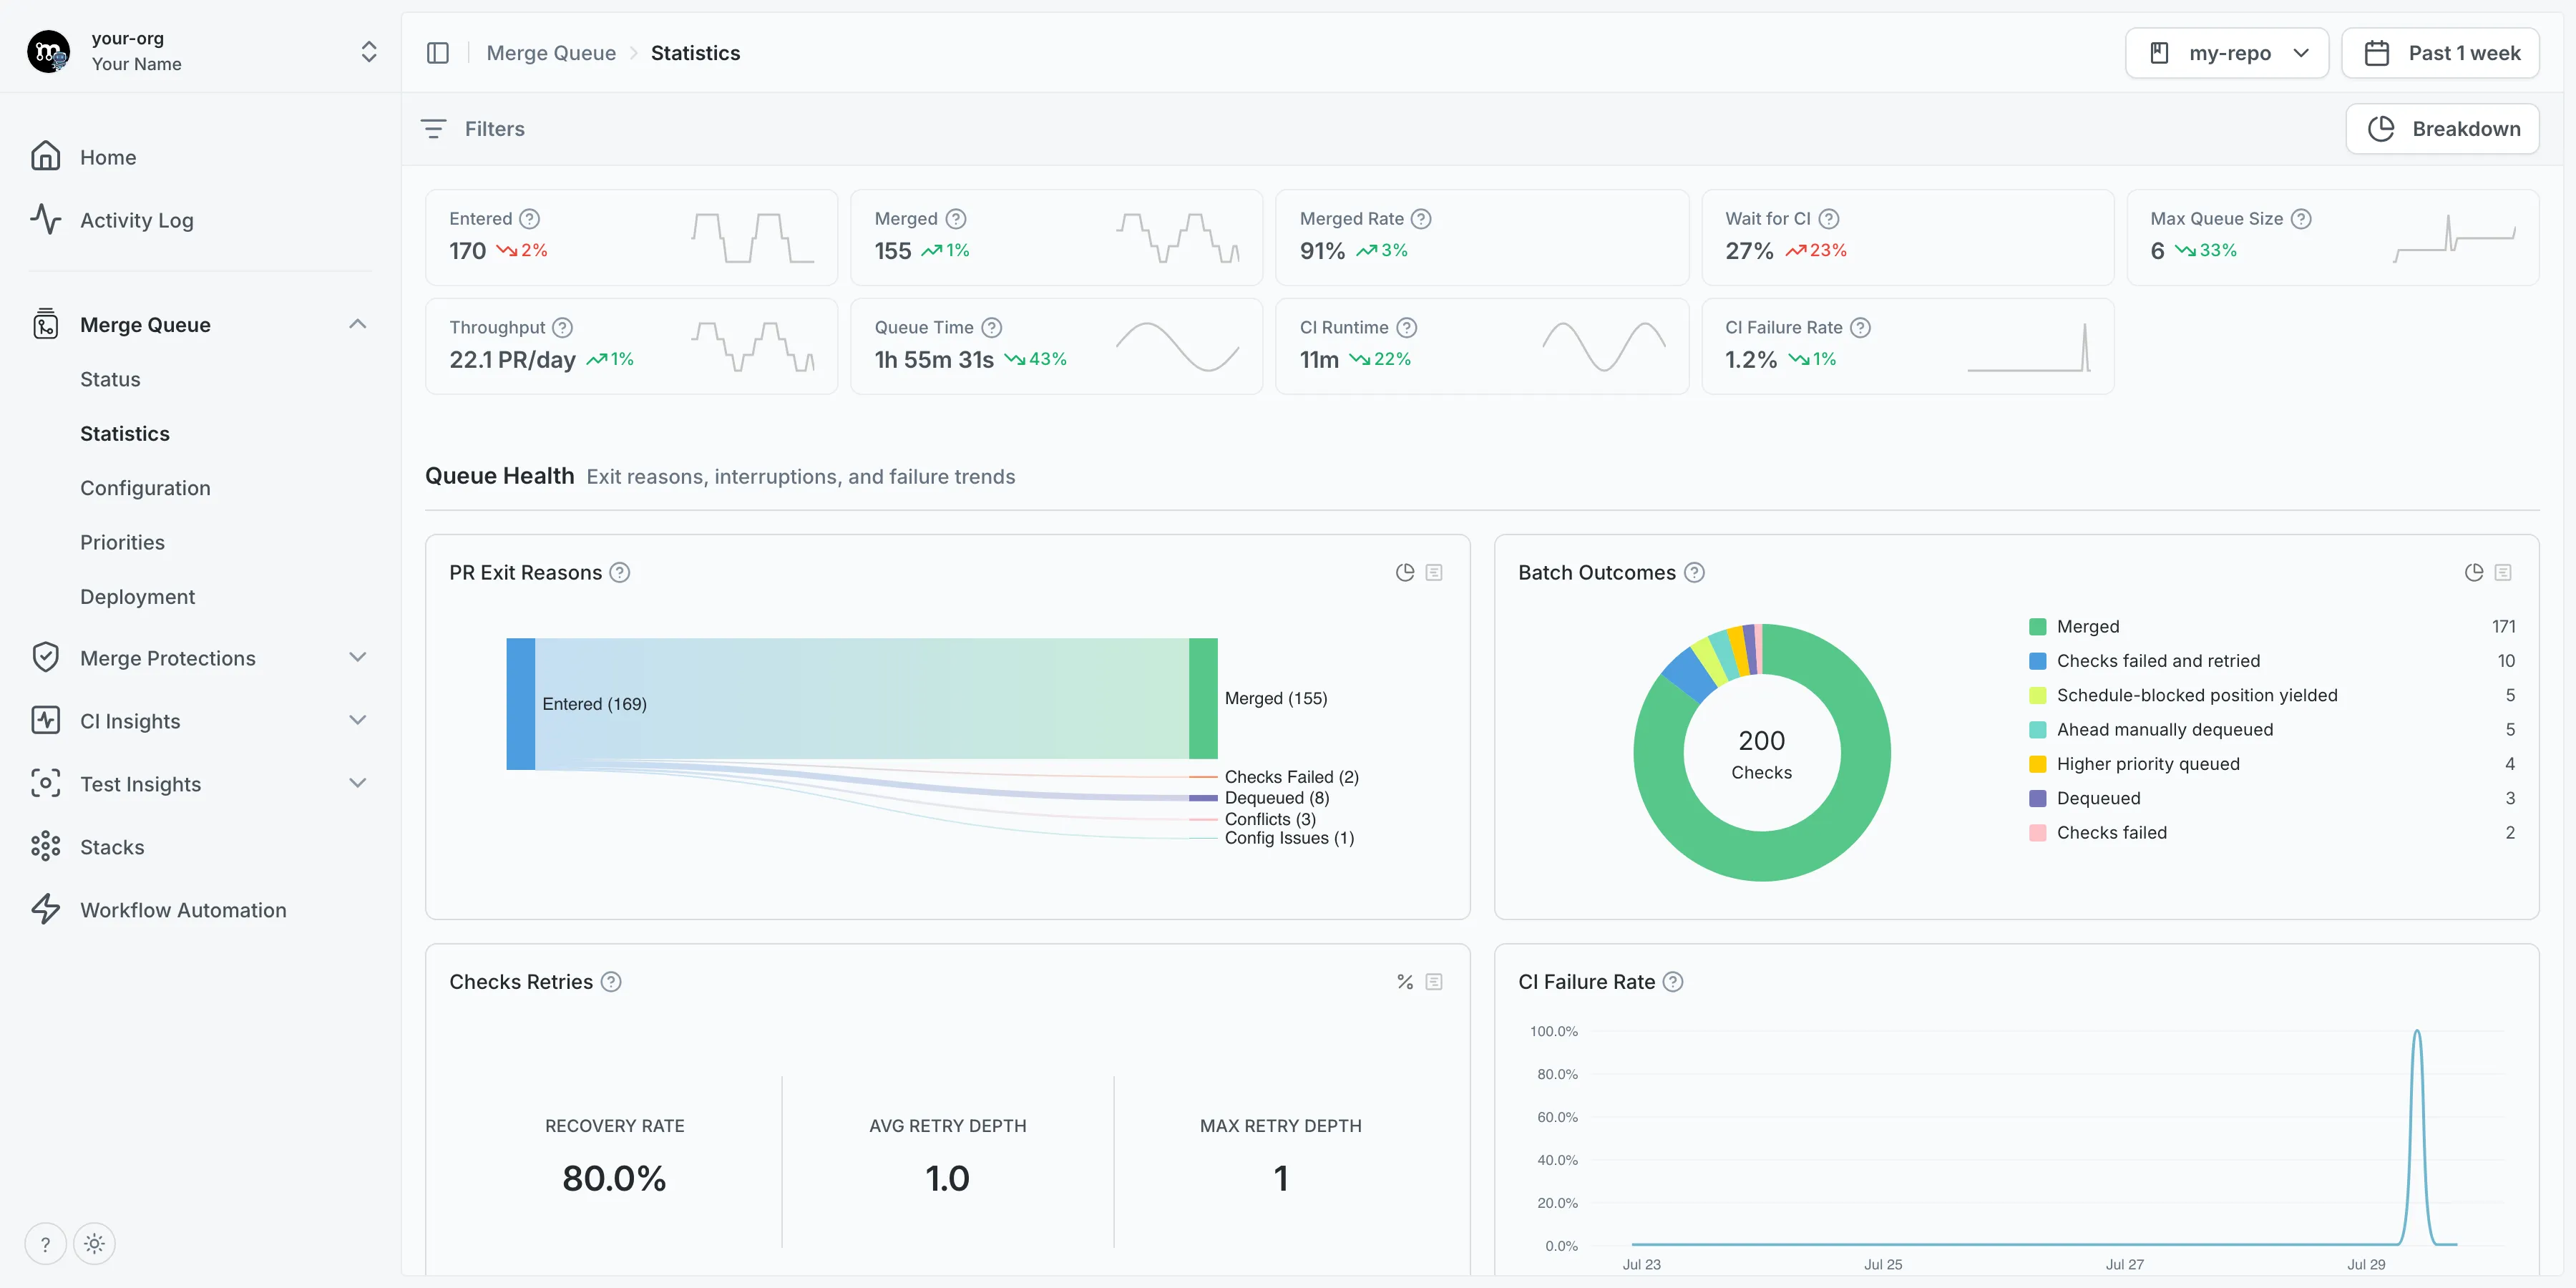Open the Configuration menu item
The image size is (2576, 1288).
(145, 488)
